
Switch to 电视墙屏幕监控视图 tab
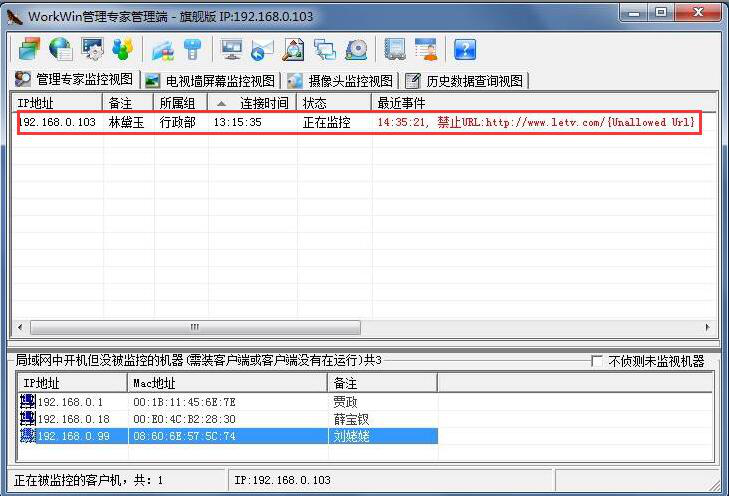coord(210,81)
